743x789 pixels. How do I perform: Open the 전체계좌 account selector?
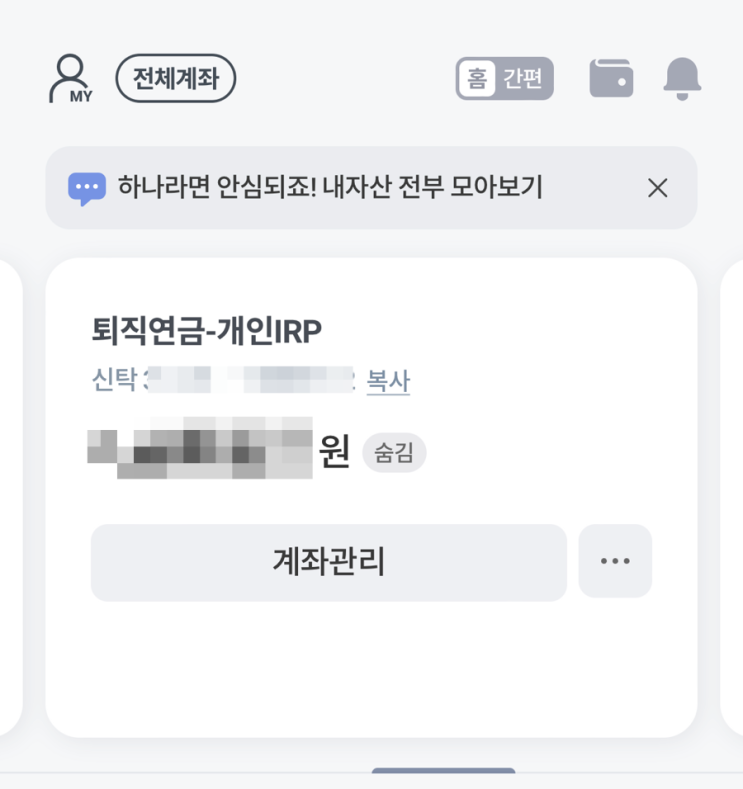pyautogui.click(x=176, y=78)
